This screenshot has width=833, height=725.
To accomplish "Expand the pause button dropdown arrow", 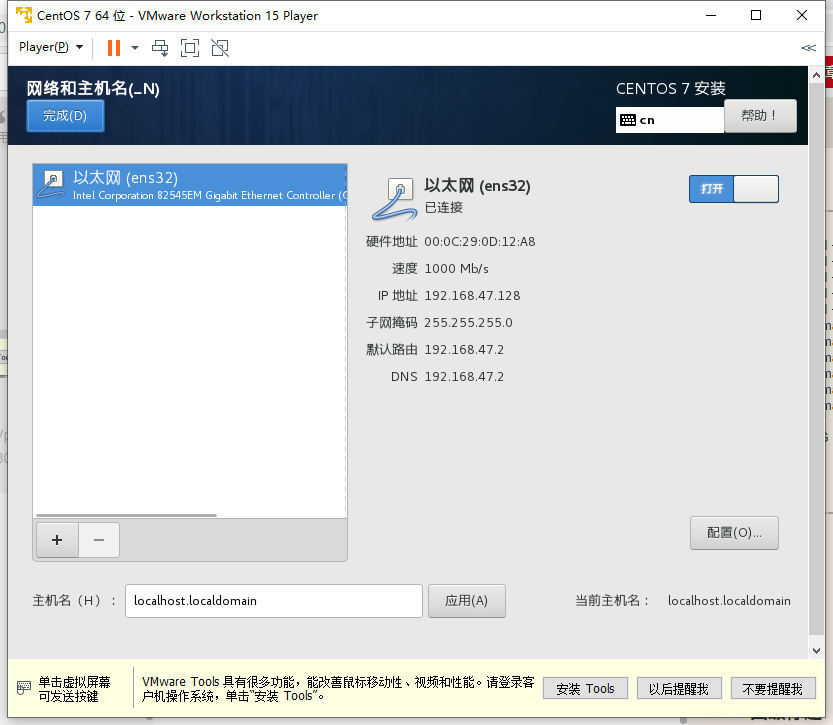I will tap(133, 47).
